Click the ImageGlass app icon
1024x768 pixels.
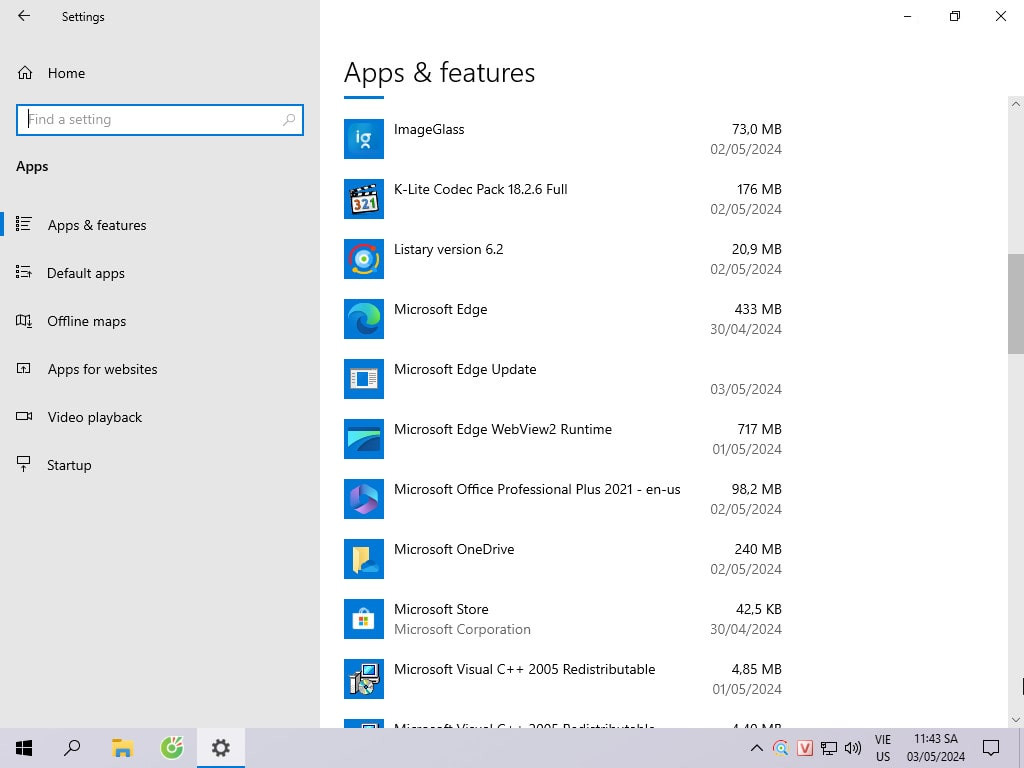[364, 139]
